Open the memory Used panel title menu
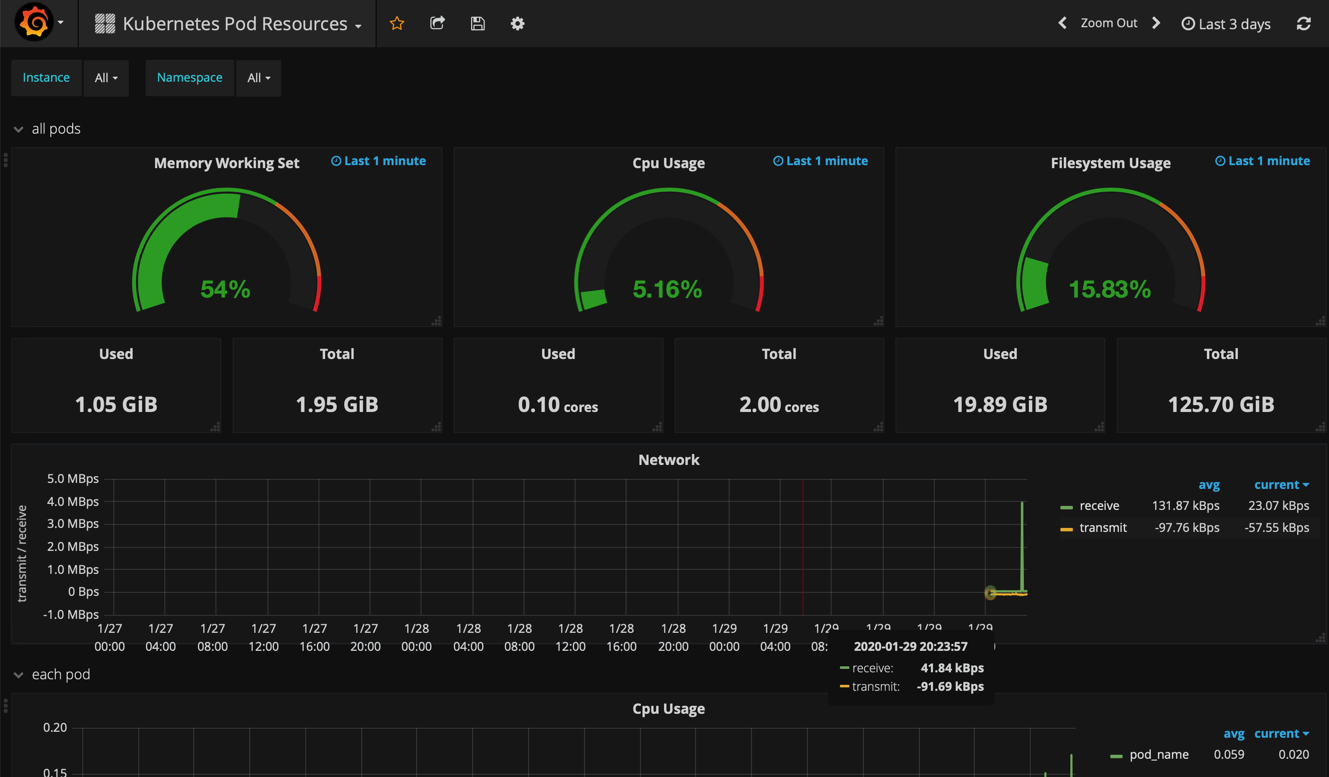The height and width of the screenshot is (777, 1329). click(x=116, y=354)
